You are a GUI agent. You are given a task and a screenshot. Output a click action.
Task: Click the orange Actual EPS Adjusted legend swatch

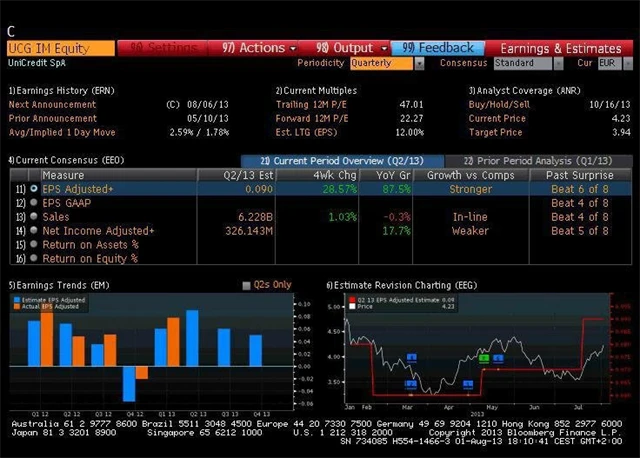17,306
